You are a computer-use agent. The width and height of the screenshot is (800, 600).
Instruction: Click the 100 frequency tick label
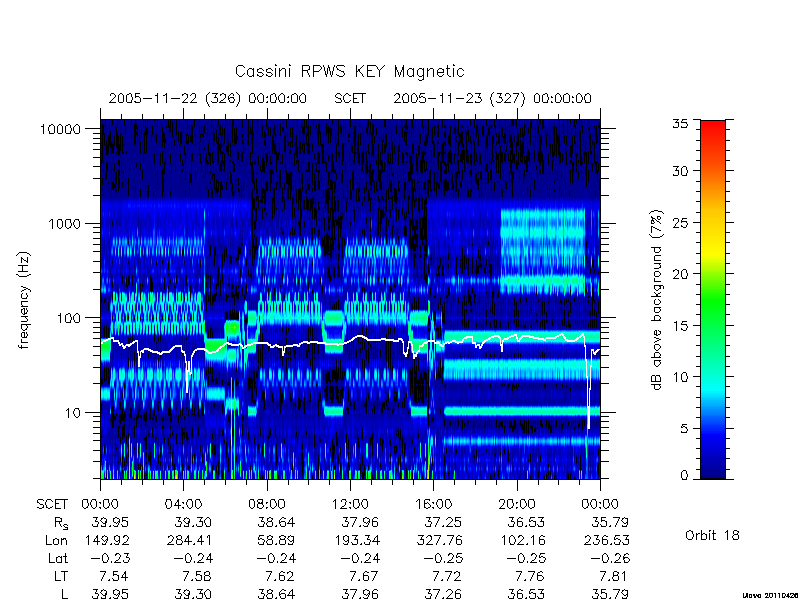coord(68,318)
